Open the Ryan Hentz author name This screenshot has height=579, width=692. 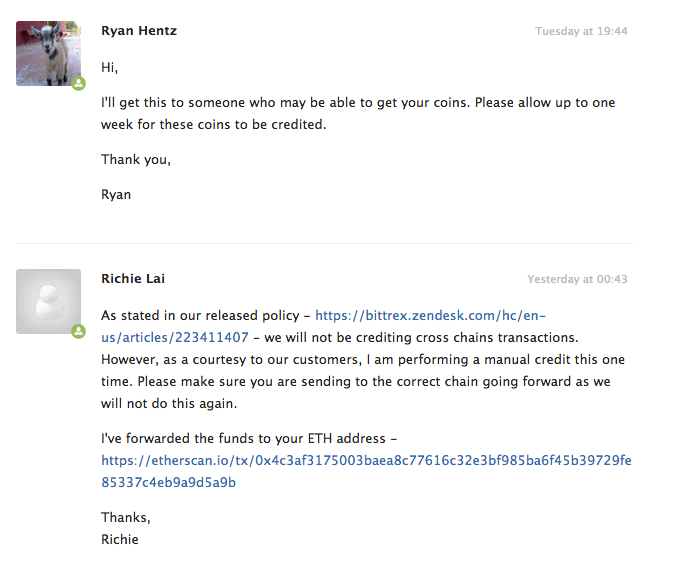140,31
